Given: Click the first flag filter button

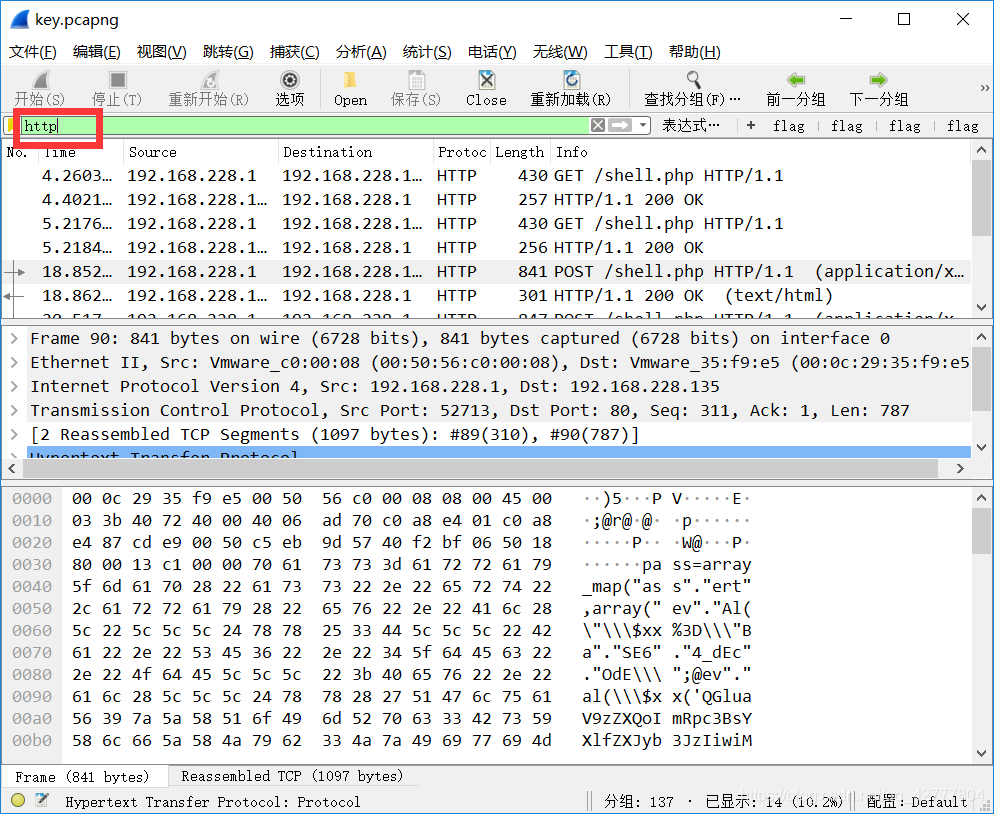Looking at the screenshot, I should click(x=789, y=126).
